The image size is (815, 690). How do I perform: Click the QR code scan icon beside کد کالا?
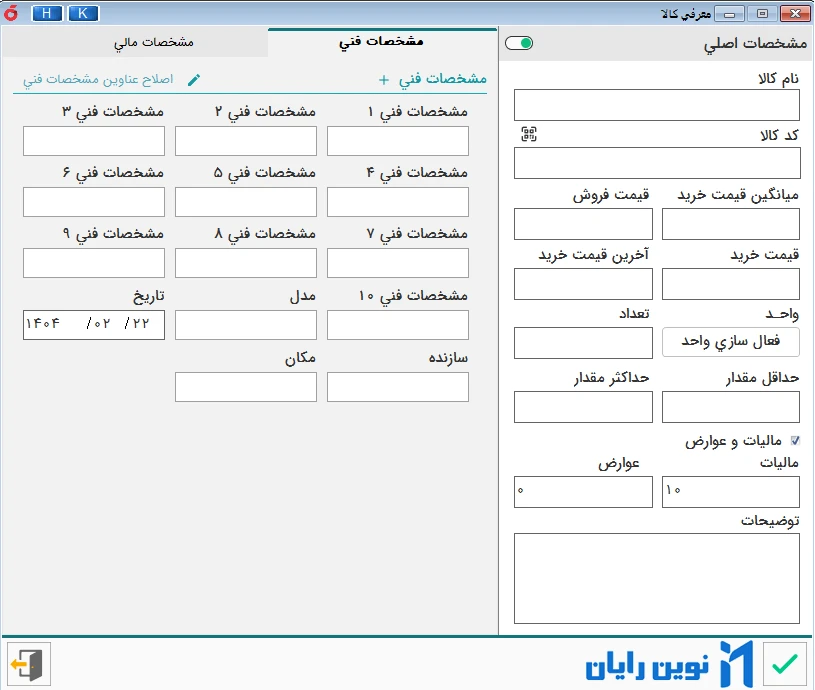click(529, 134)
